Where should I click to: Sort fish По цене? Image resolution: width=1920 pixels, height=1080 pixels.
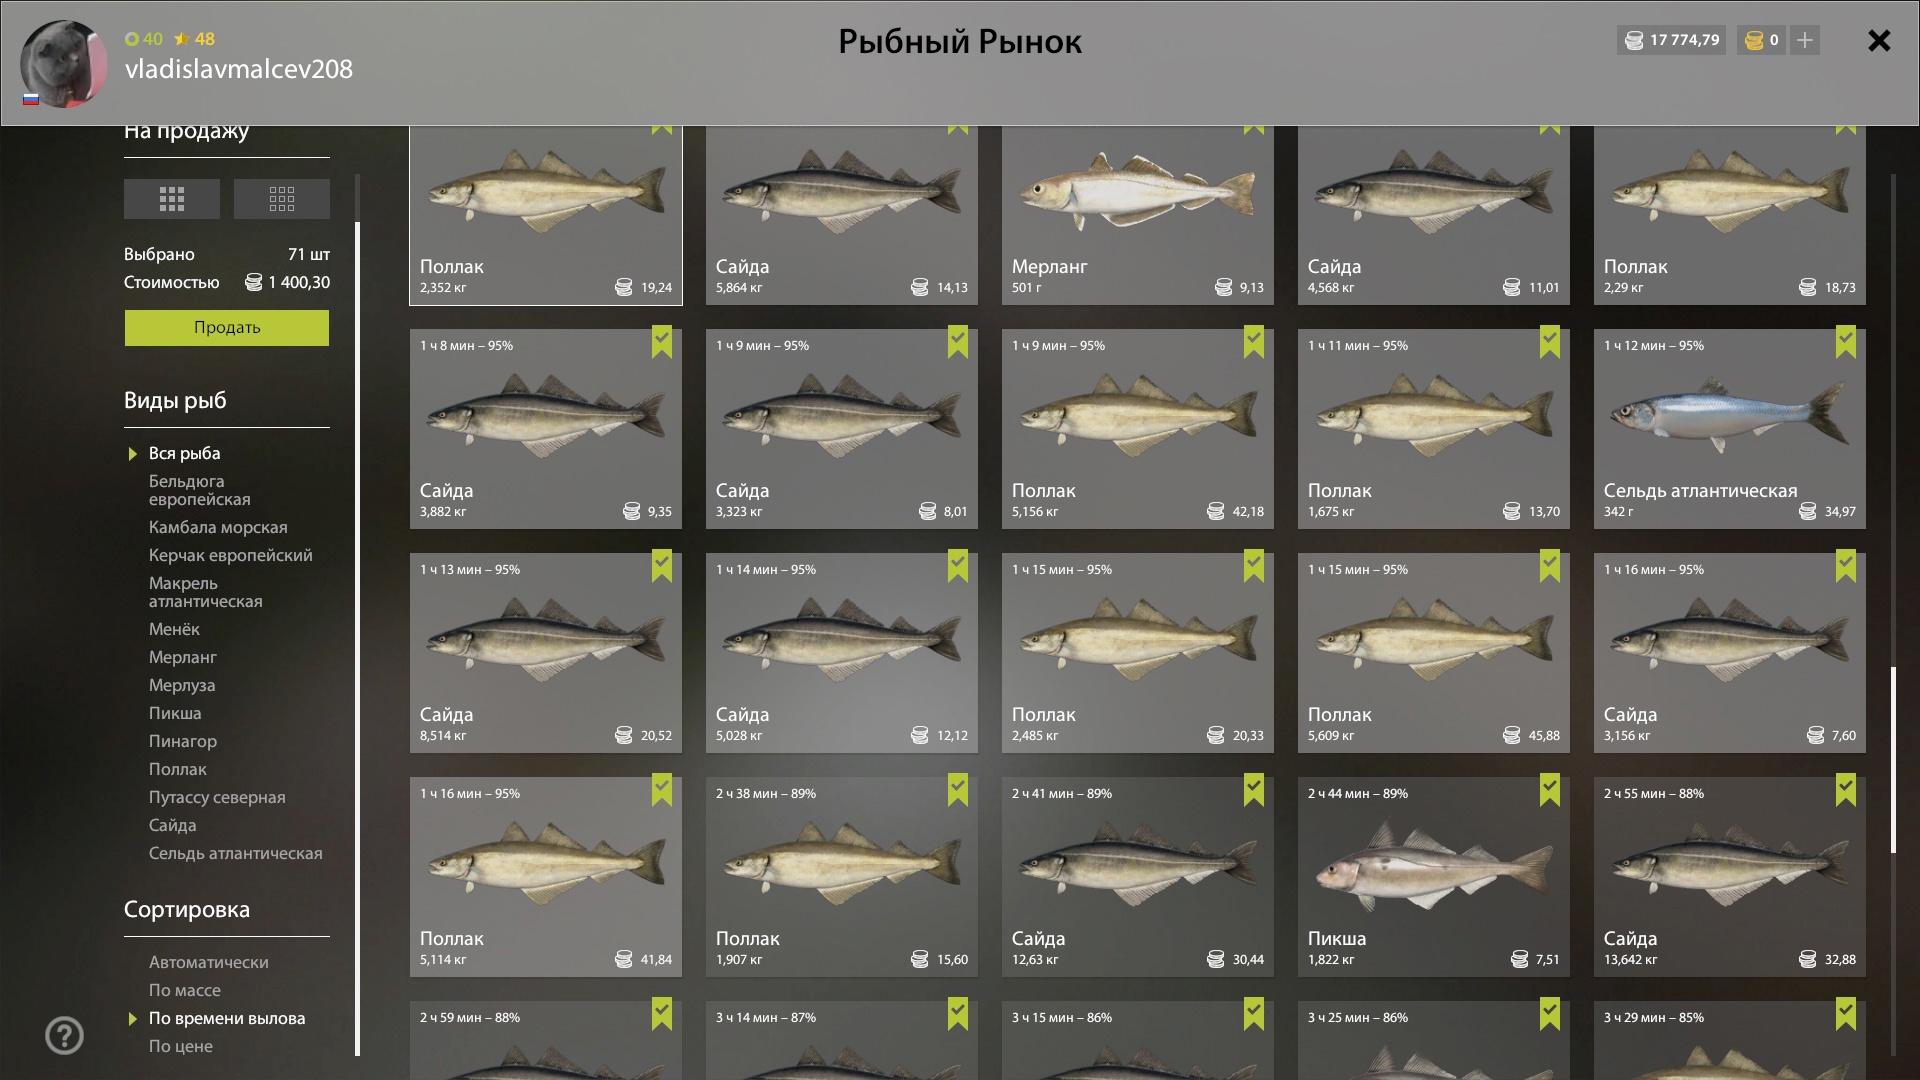tap(180, 1046)
